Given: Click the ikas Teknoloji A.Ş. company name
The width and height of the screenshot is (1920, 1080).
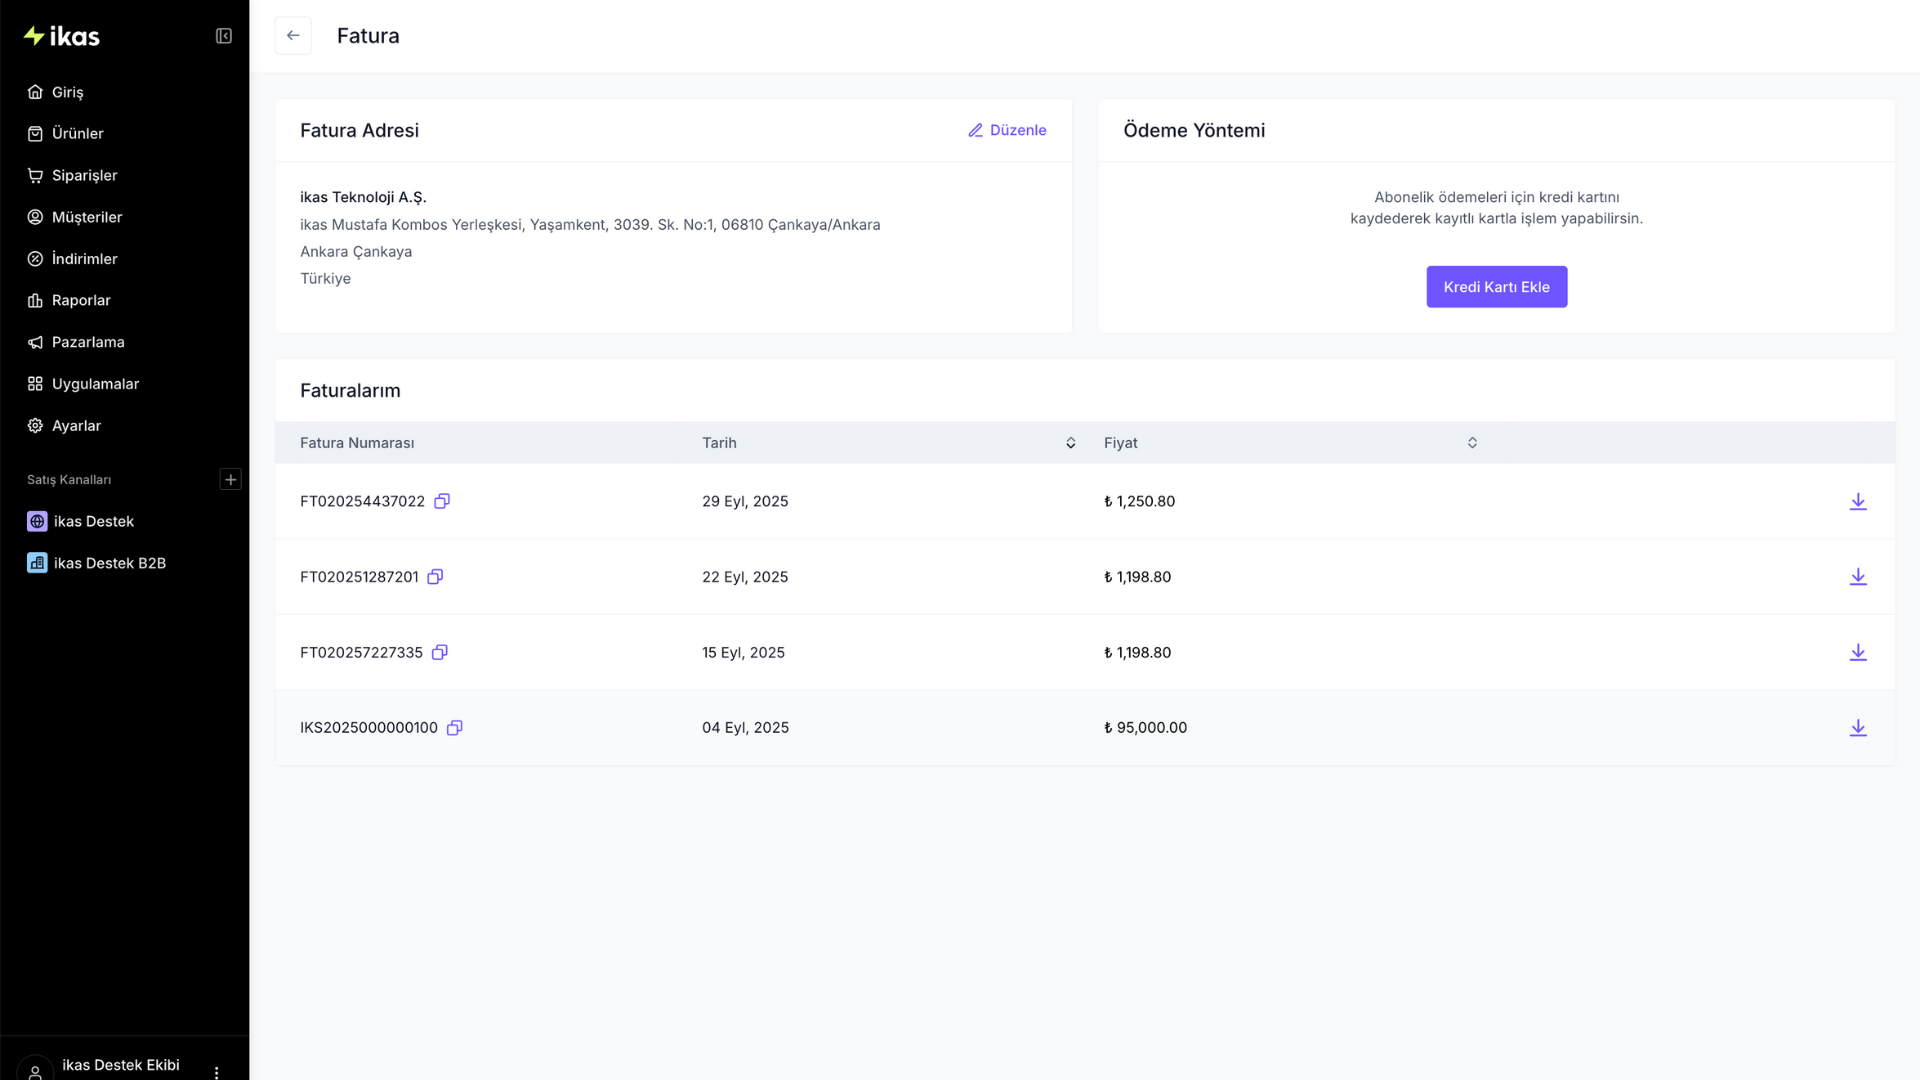Looking at the screenshot, I should [363, 197].
